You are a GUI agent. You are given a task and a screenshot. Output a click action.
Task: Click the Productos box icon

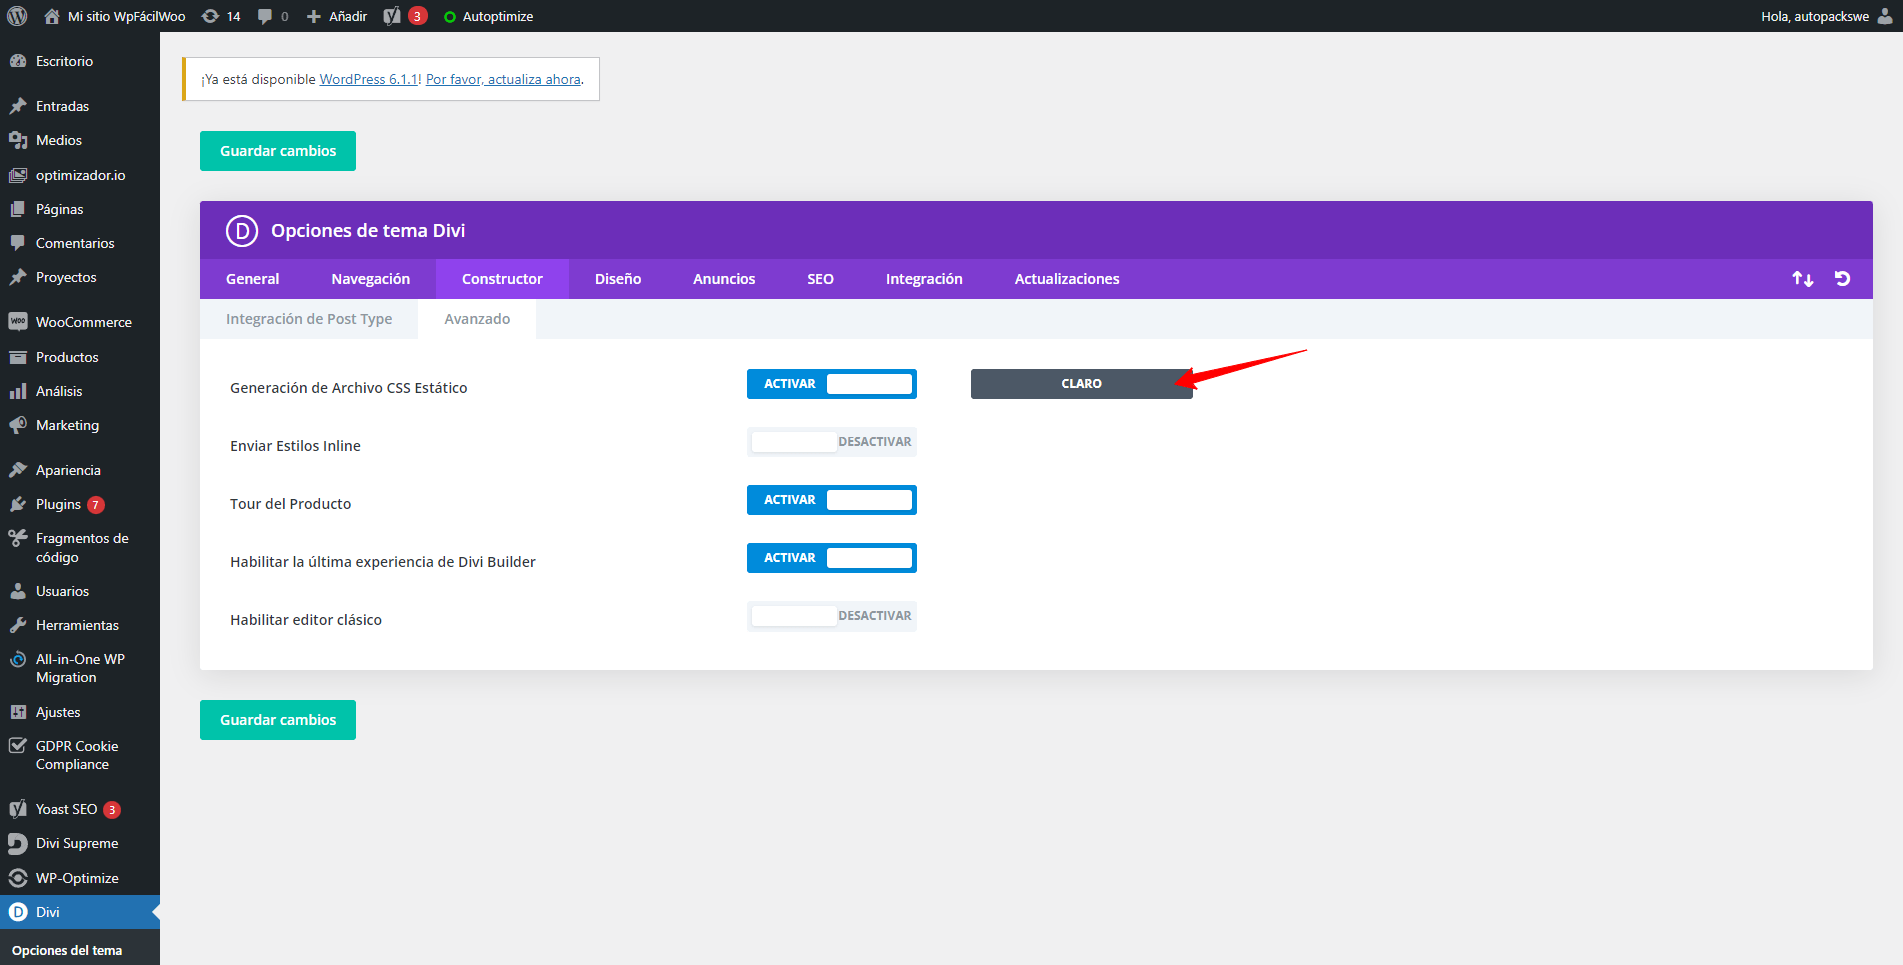(x=18, y=357)
